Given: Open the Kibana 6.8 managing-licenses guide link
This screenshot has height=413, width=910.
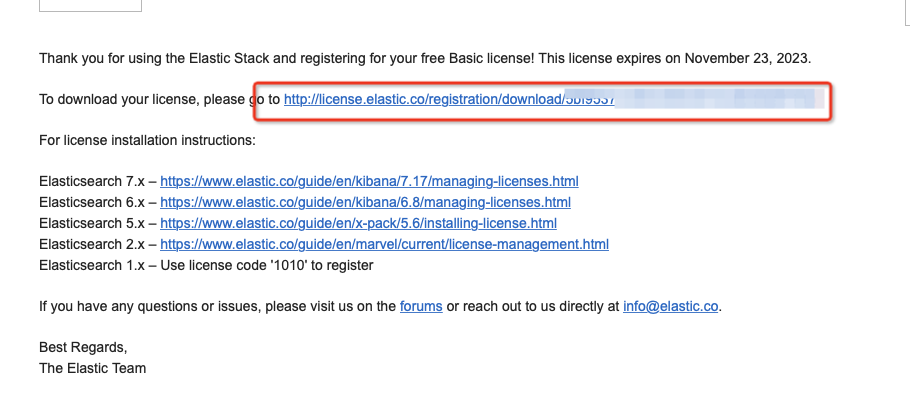Looking at the screenshot, I should click(x=365, y=202).
